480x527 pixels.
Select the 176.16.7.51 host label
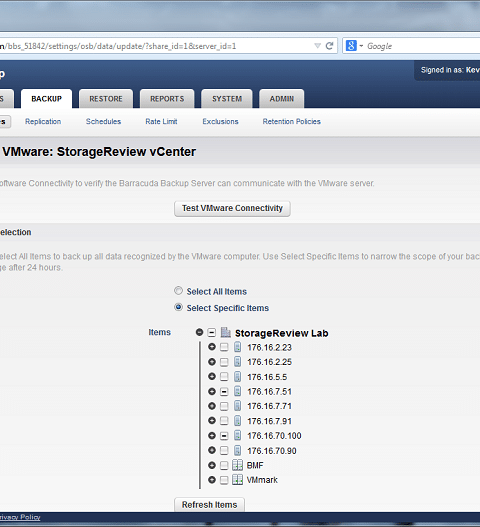(269, 392)
